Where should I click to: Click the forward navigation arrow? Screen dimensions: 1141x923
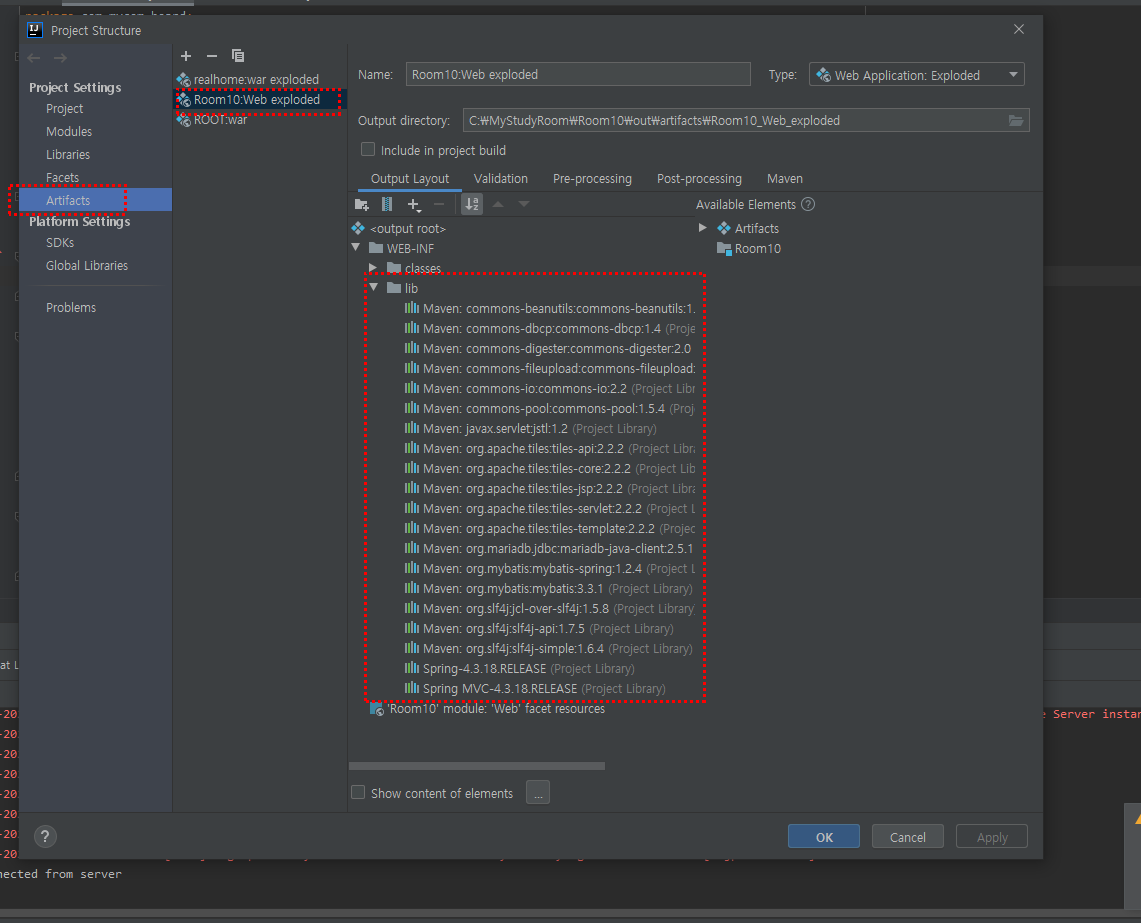tap(60, 58)
